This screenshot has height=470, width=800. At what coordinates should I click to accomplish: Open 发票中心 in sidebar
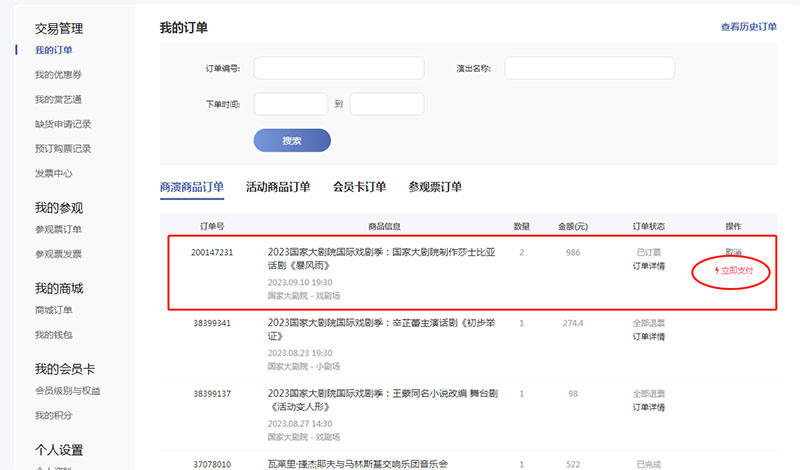click(x=54, y=174)
